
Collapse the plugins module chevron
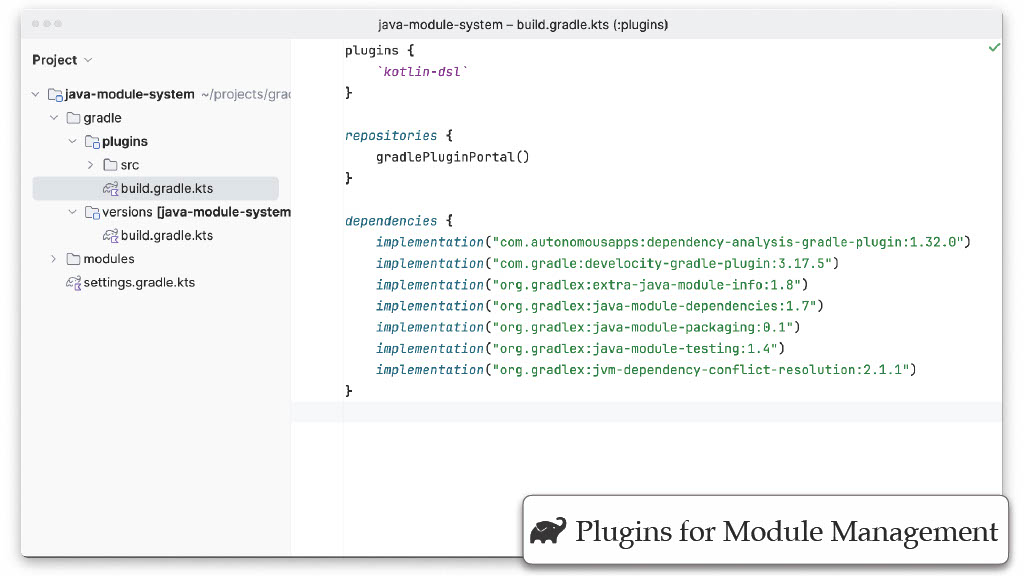tap(72, 142)
